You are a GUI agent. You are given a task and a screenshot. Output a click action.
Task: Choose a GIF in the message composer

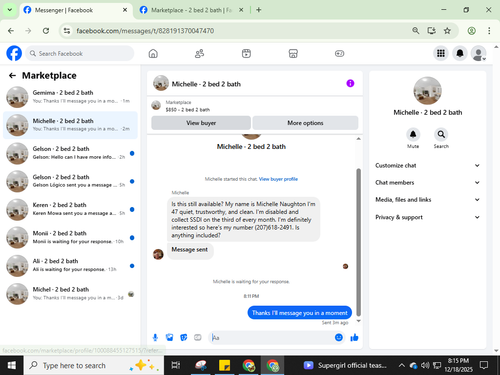coord(198,338)
